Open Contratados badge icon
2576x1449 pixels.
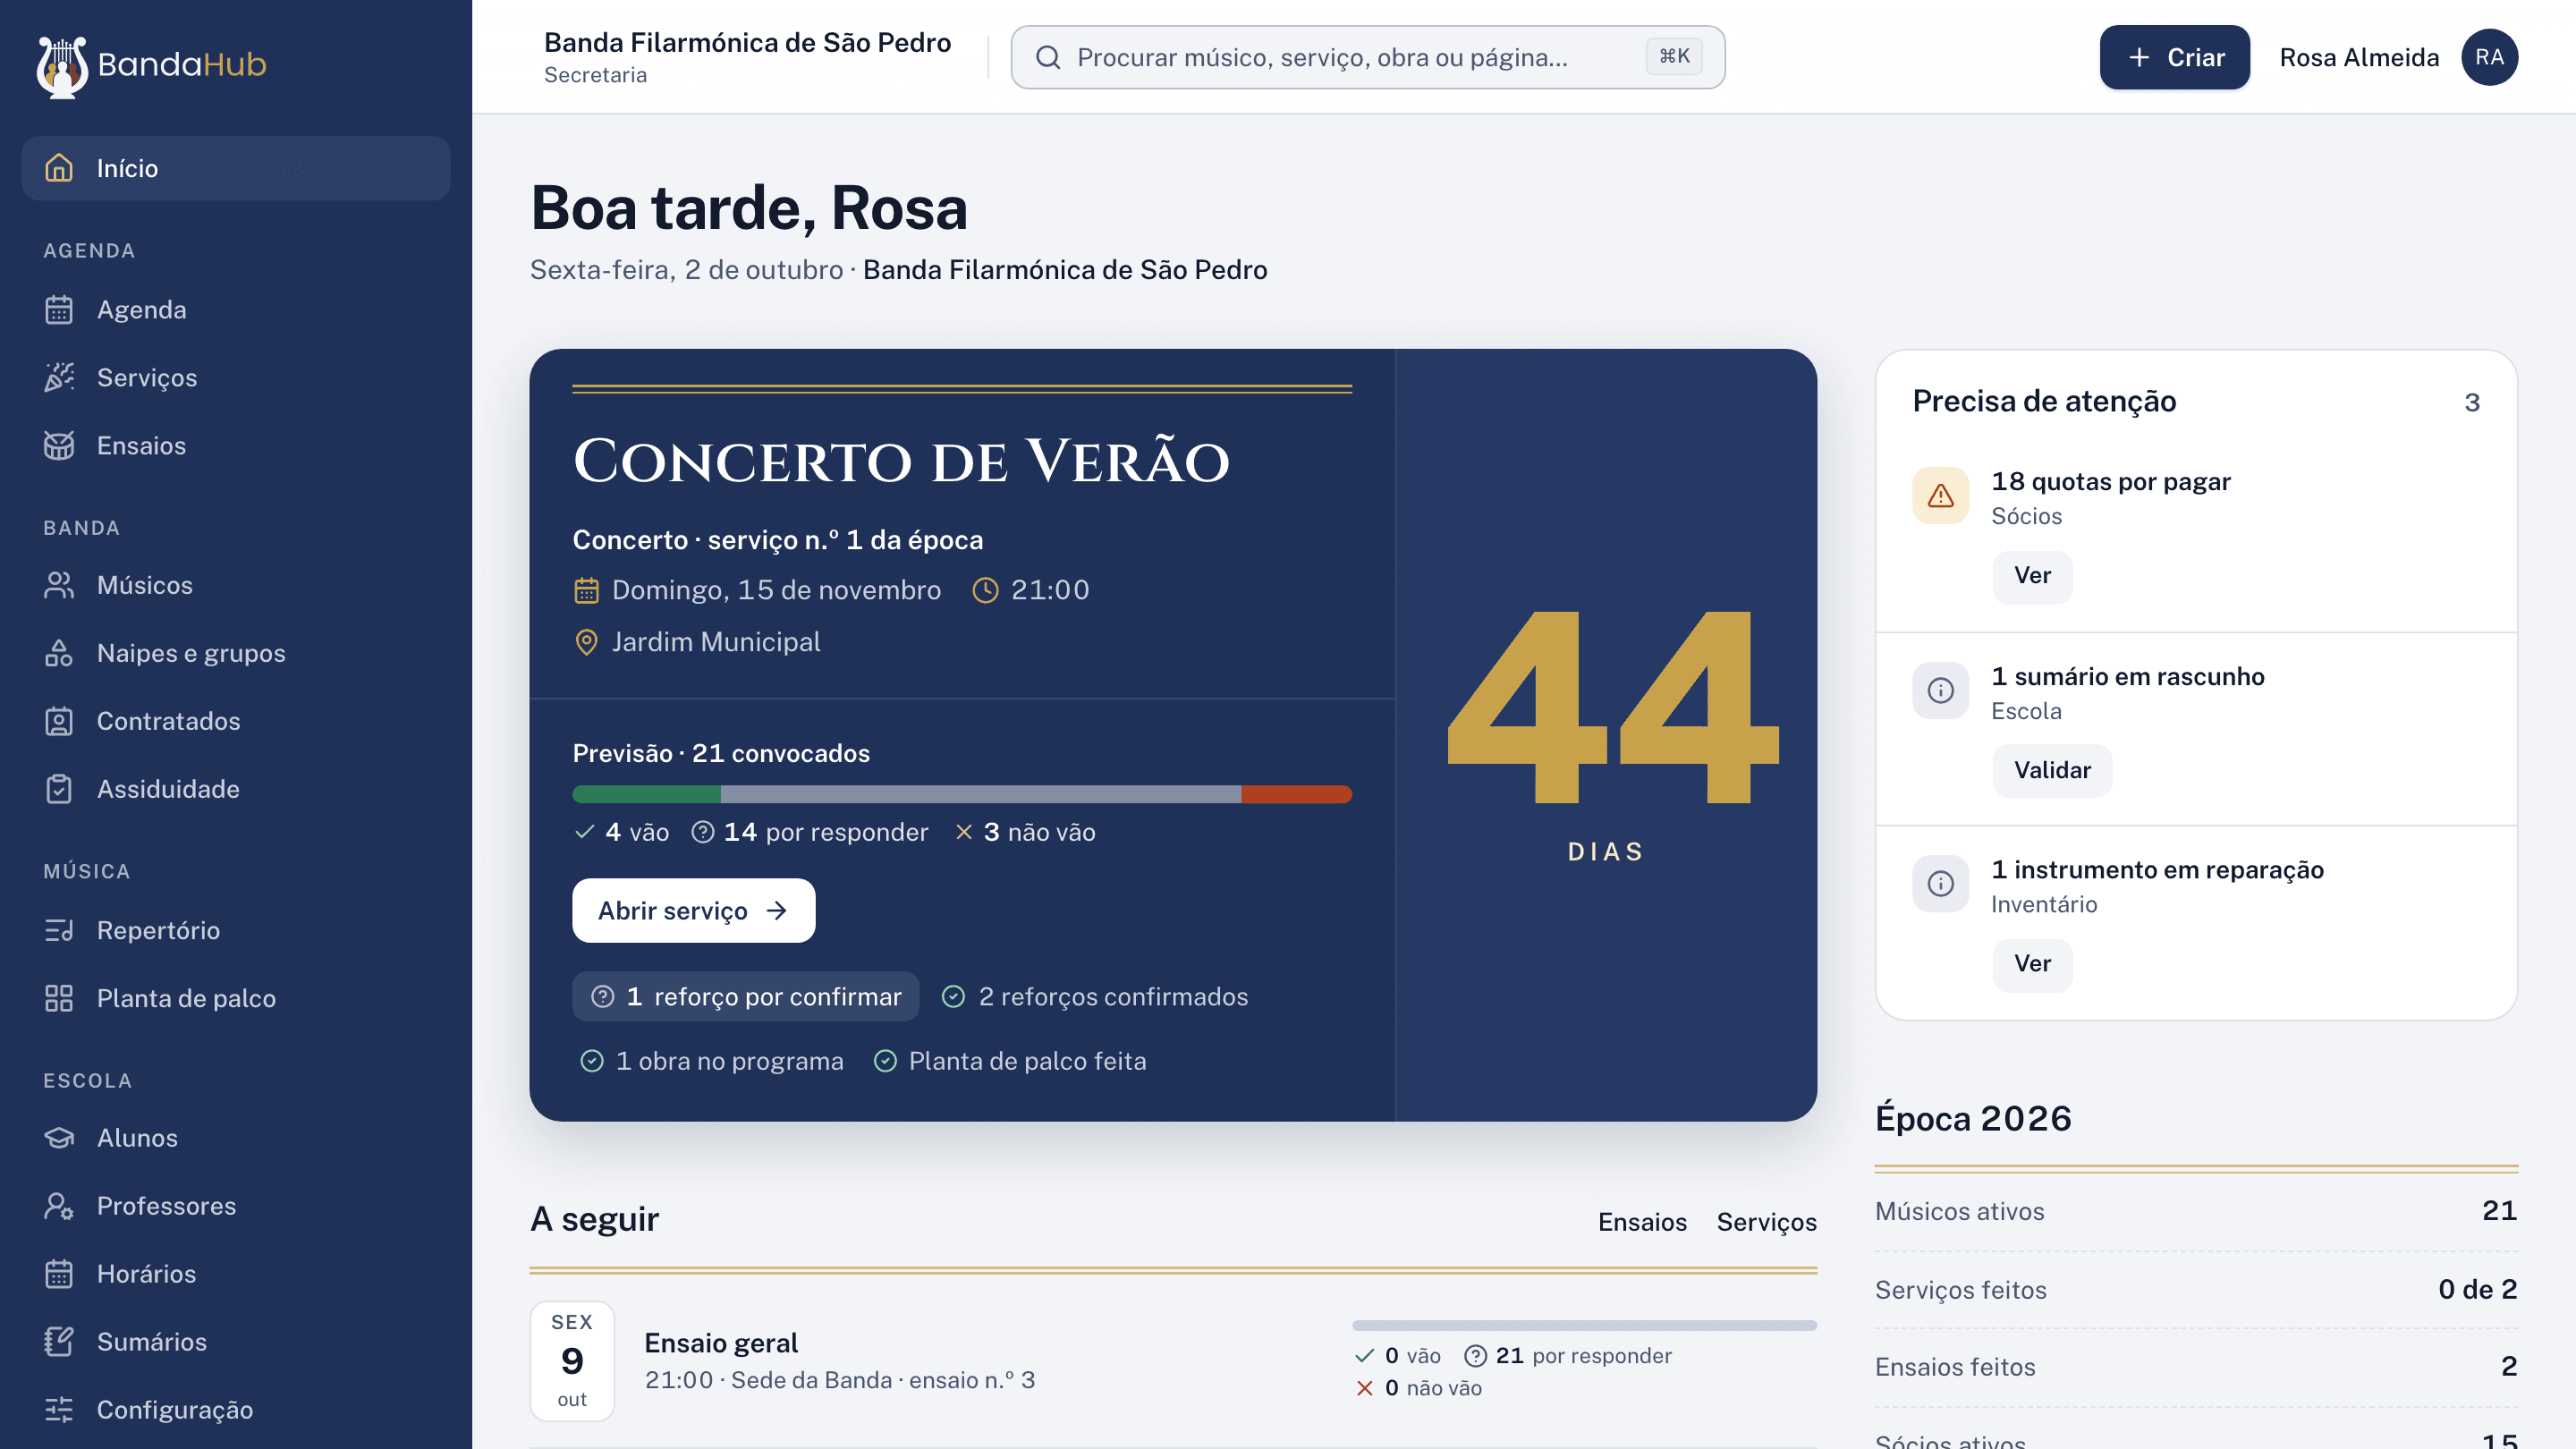pyautogui.click(x=59, y=722)
